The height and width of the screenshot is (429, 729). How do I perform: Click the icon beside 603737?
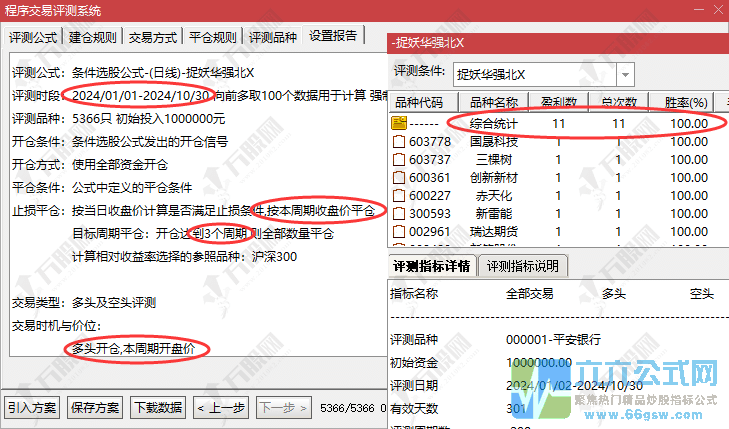click(399, 159)
